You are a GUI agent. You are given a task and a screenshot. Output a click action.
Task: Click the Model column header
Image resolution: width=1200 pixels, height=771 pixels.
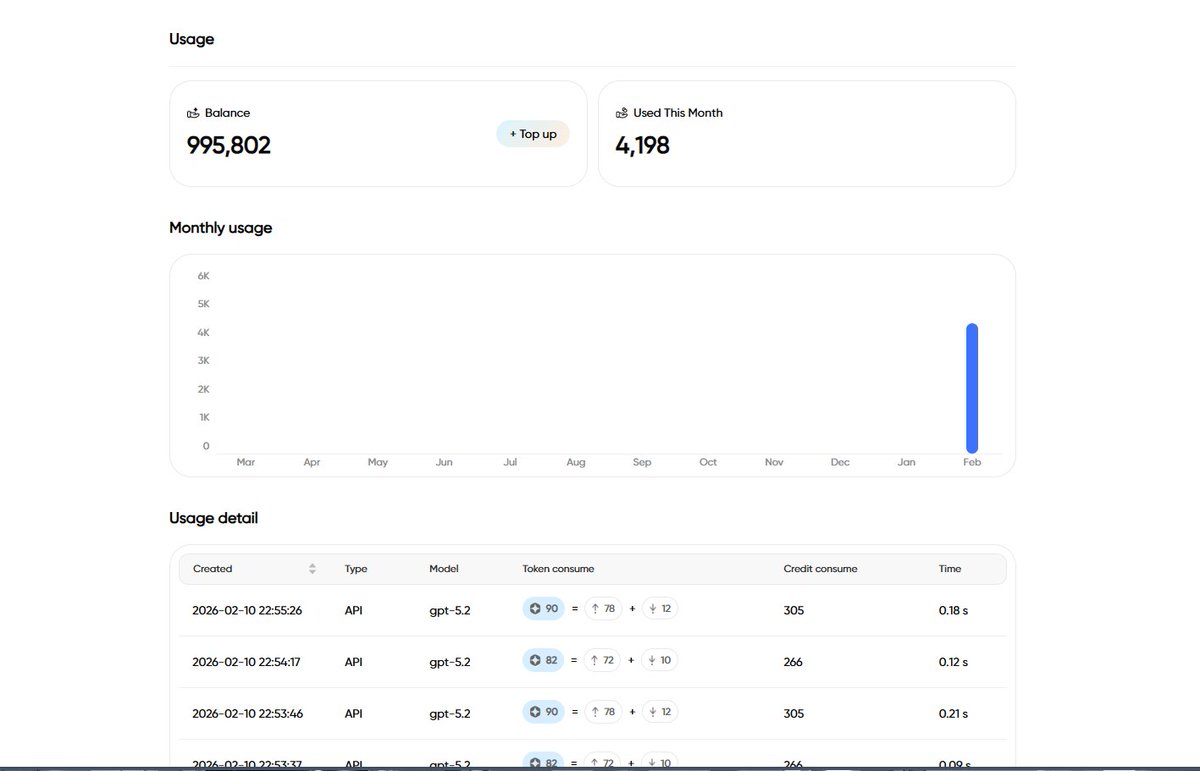coord(444,569)
